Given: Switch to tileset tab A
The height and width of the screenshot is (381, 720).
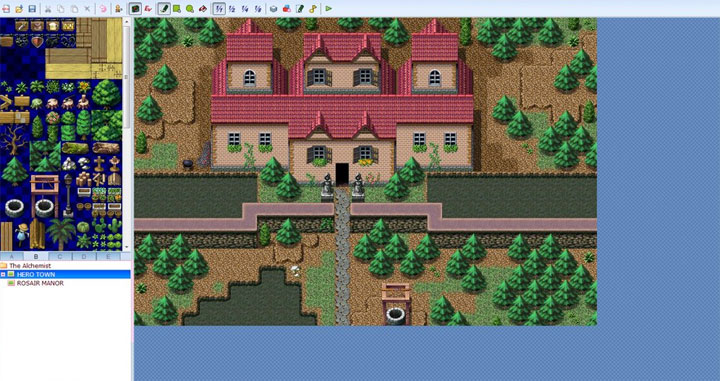Looking at the screenshot, I should click(11, 256).
